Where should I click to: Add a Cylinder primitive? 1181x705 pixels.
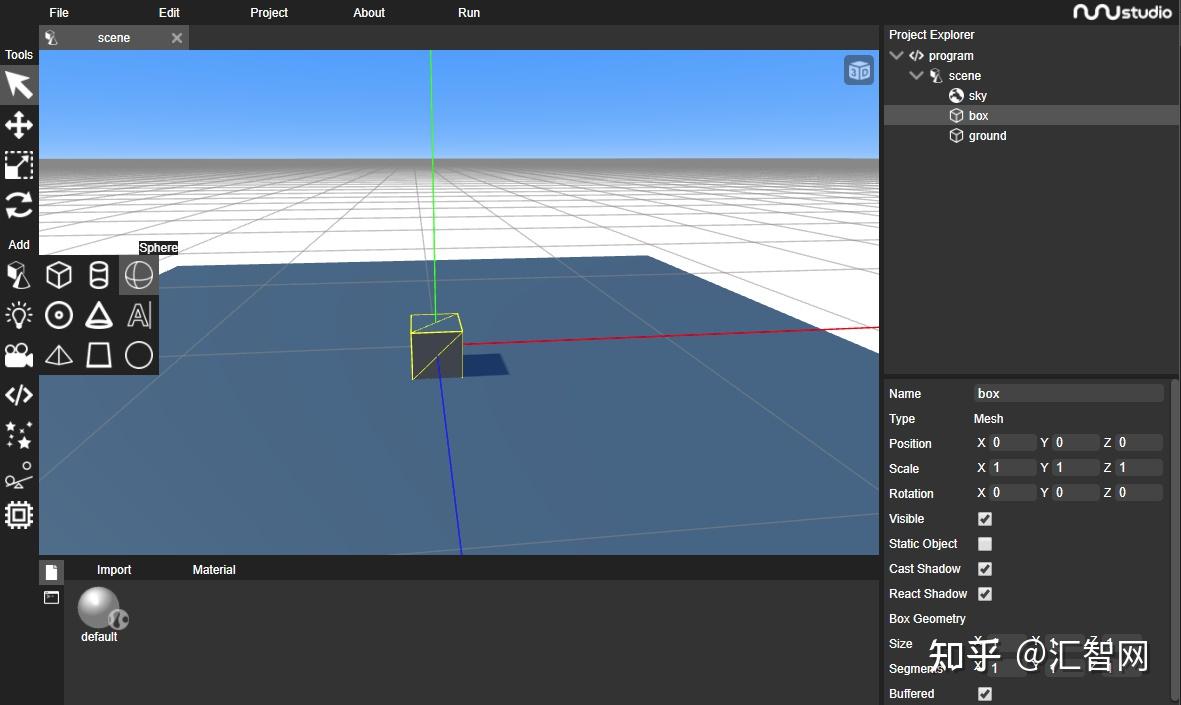[98, 274]
